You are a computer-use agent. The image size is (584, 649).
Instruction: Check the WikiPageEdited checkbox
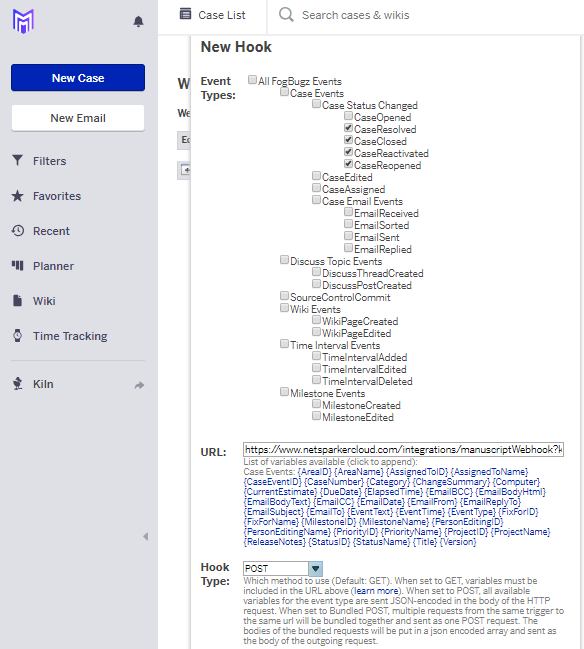316,332
